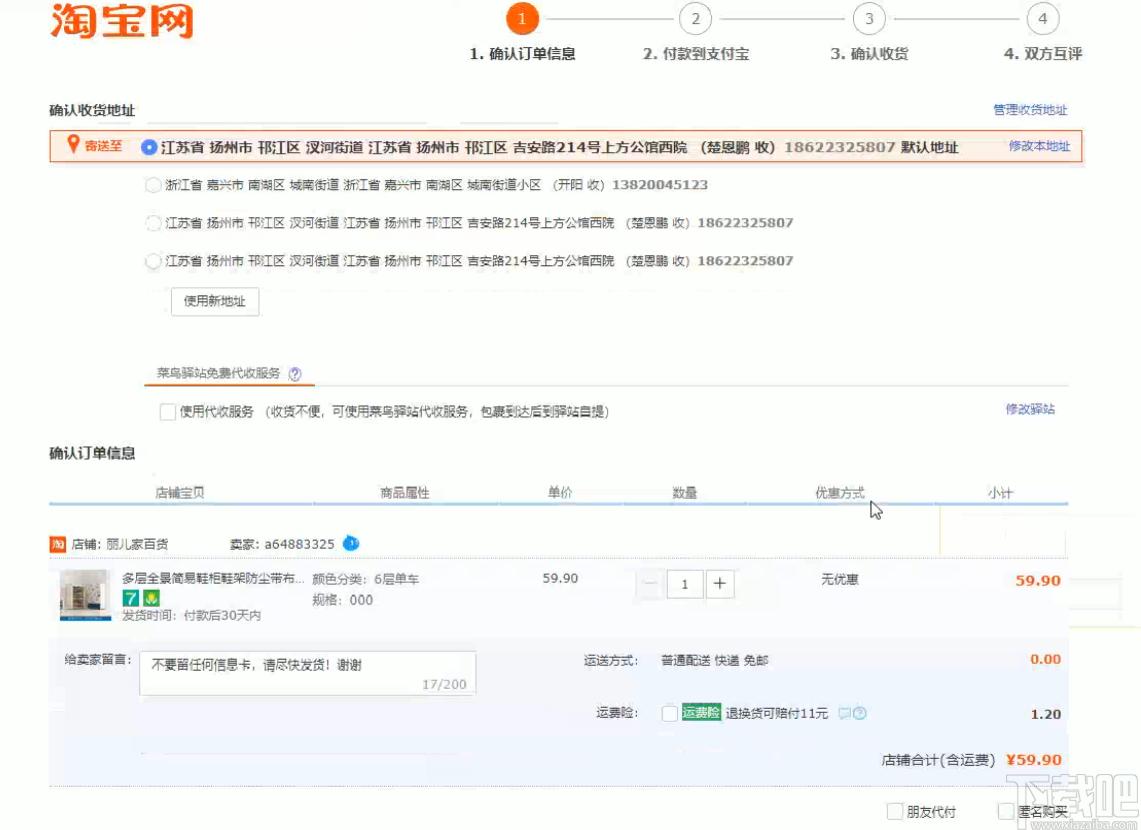Click help icon after 退换货可赔付11元
Image resolution: width=1141 pixels, height=830 pixels.
tap(859, 713)
